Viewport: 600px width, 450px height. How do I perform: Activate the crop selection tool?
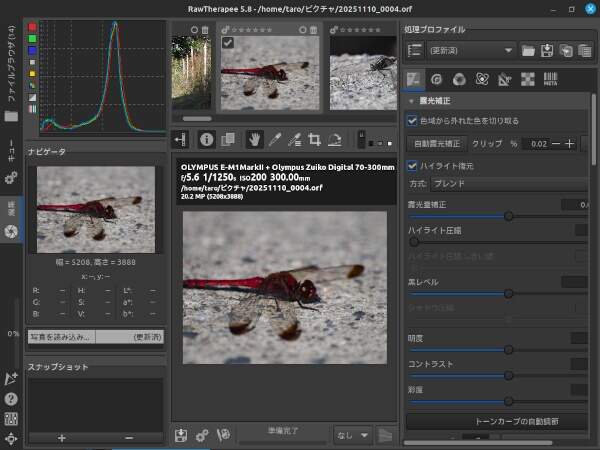point(315,140)
